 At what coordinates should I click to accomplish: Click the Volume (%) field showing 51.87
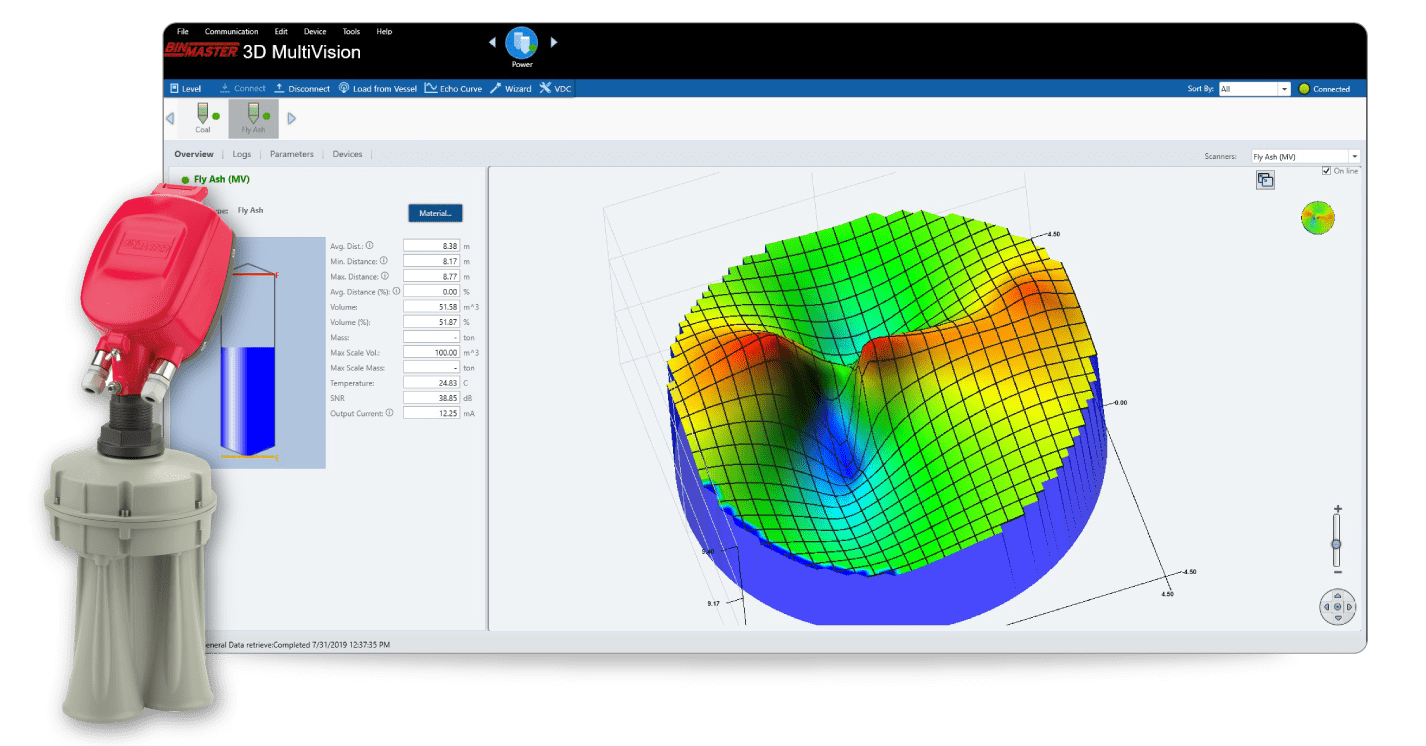pyautogui.click(x=431, y=322)
